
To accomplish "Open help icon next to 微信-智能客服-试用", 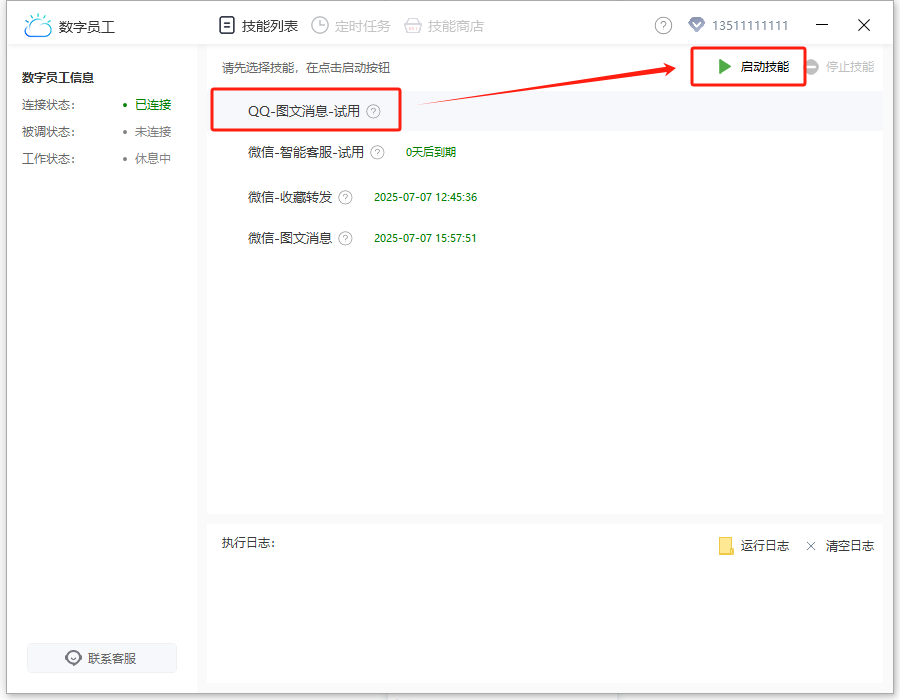I will click(377, 152).
